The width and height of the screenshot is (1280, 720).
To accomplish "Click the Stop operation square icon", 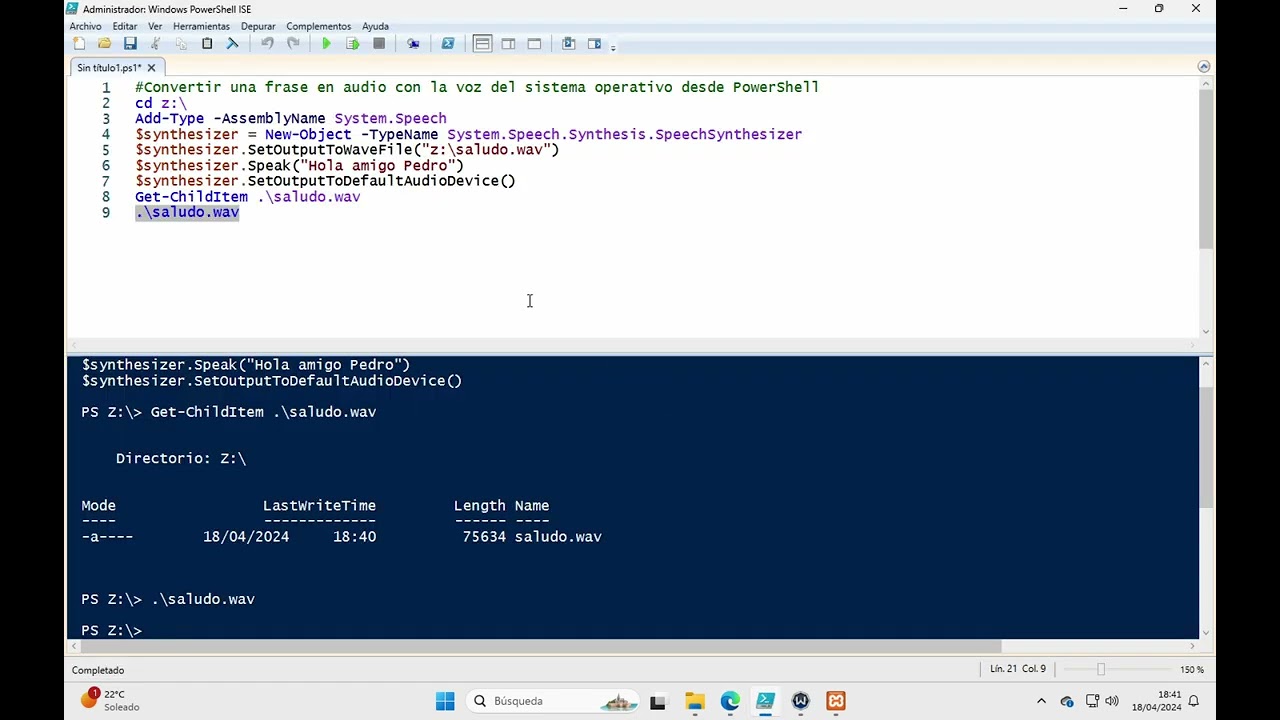I will [379, 44].
